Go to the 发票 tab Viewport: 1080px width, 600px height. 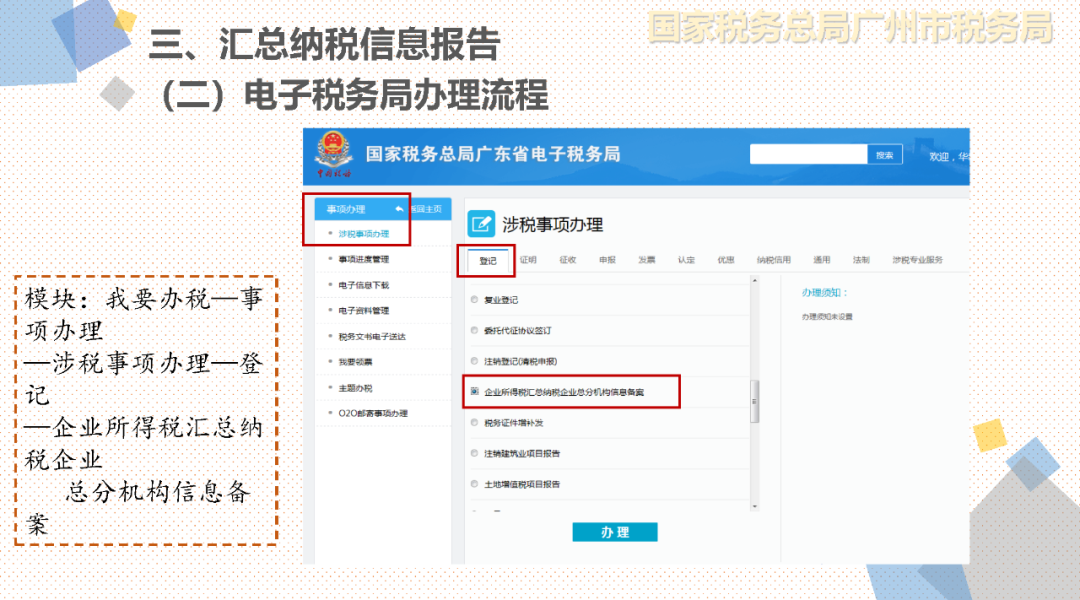[647, 260]
